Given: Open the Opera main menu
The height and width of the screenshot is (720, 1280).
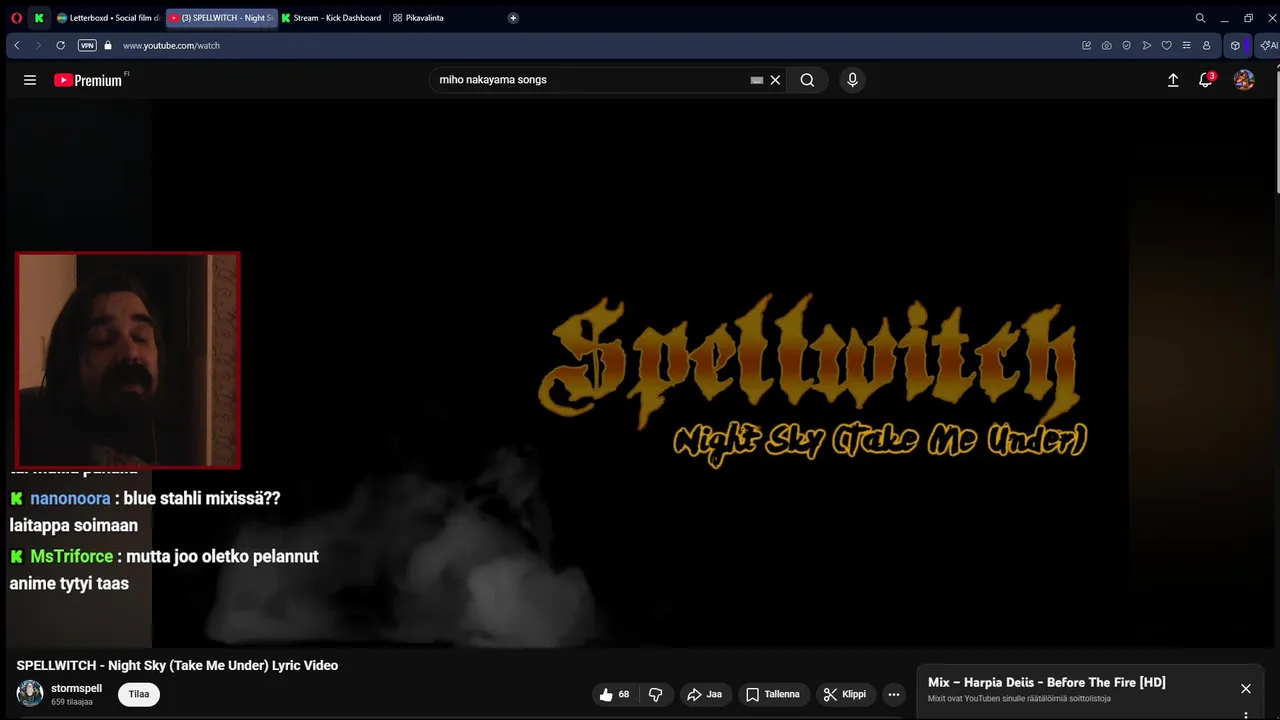Looking at the screenshot, I should 16,18.
